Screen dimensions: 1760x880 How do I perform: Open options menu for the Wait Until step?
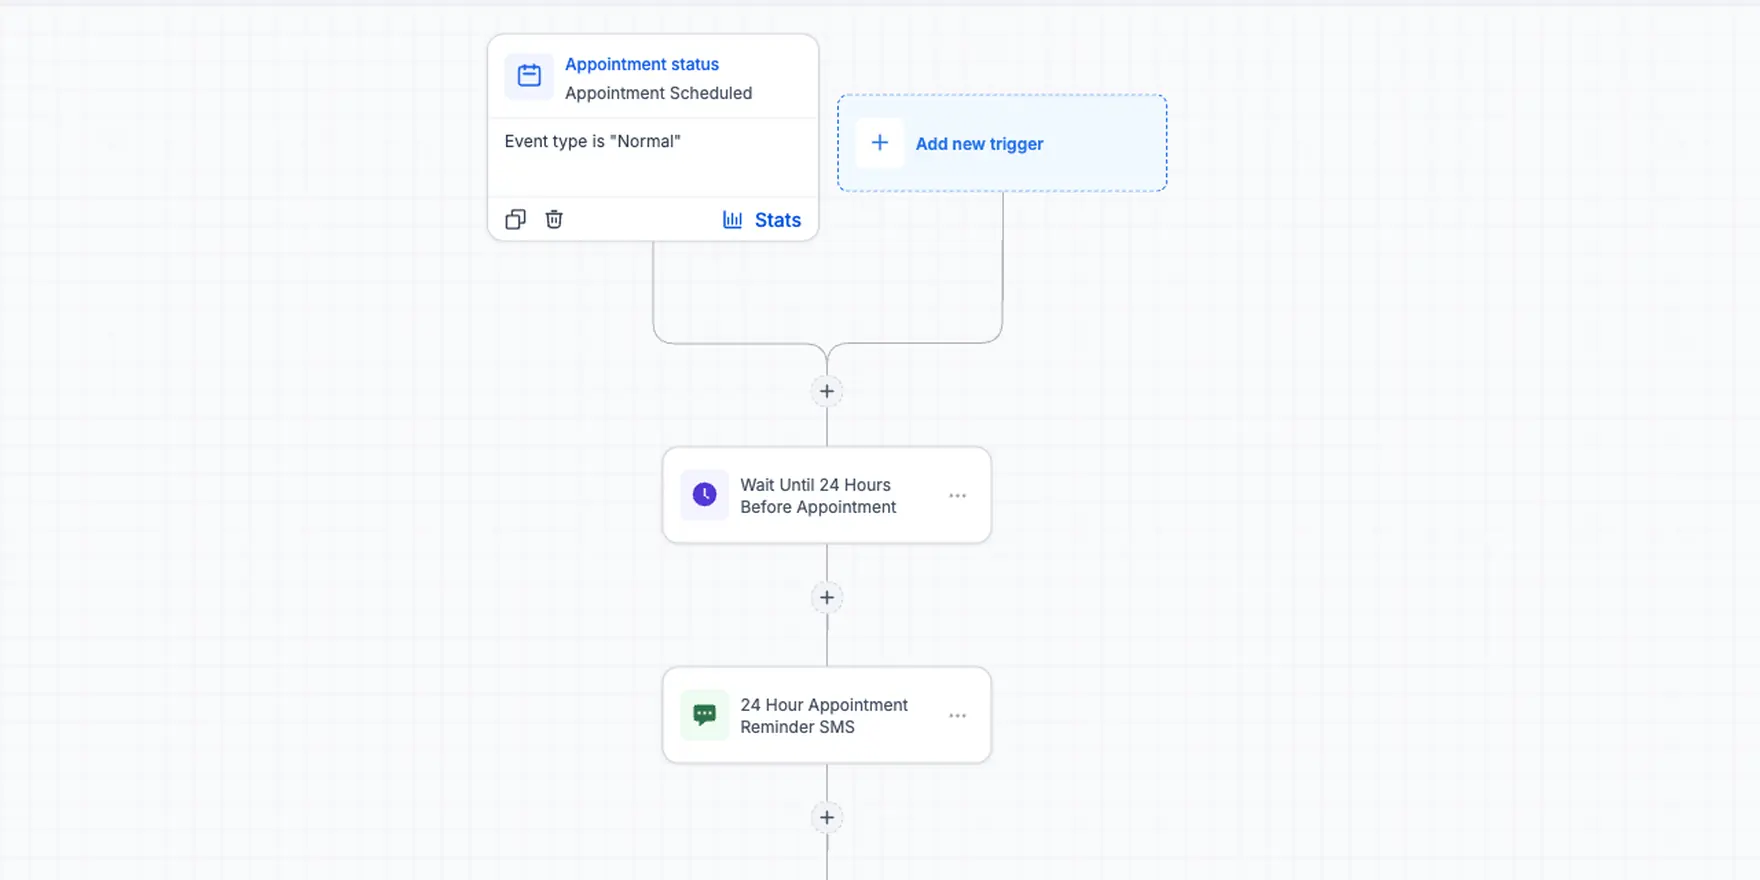tap(957, 496)
